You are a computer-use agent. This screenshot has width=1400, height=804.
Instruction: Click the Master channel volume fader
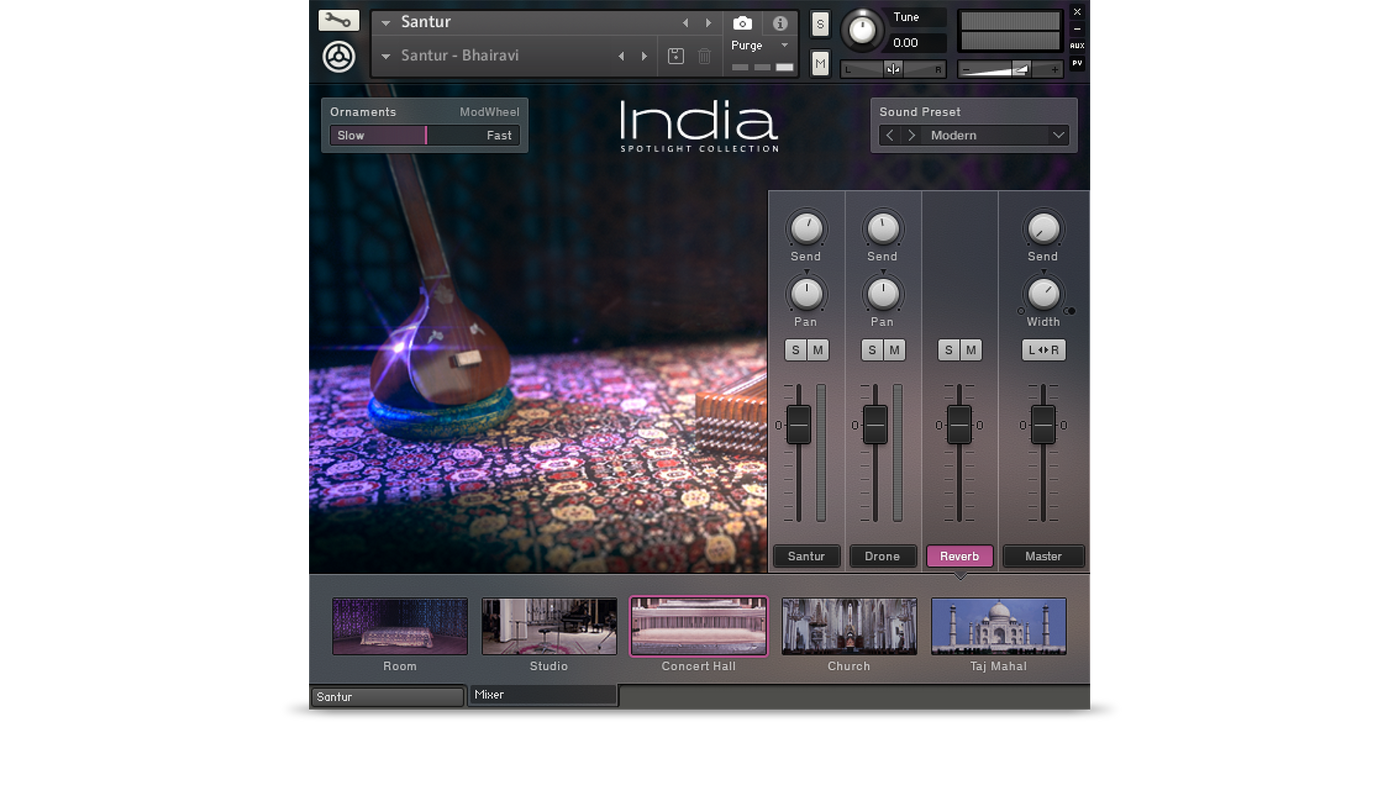point(1043,425)
